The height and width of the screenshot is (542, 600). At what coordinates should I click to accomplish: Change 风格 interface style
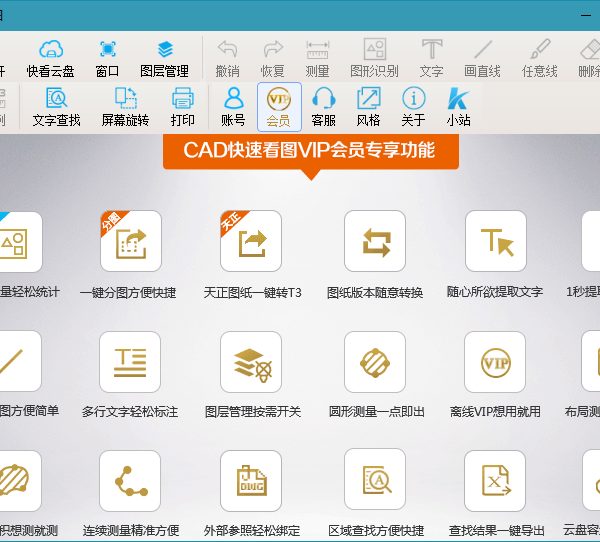pos(368,106)
